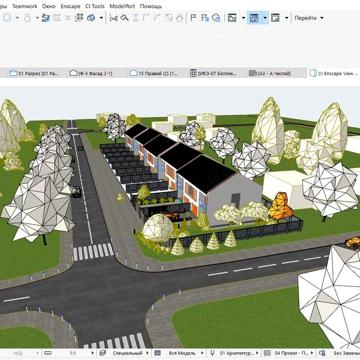This screenshot has height=360, width=360.
Task: Click the flag P icon in toolbar
Action: [x=193, y=18]
